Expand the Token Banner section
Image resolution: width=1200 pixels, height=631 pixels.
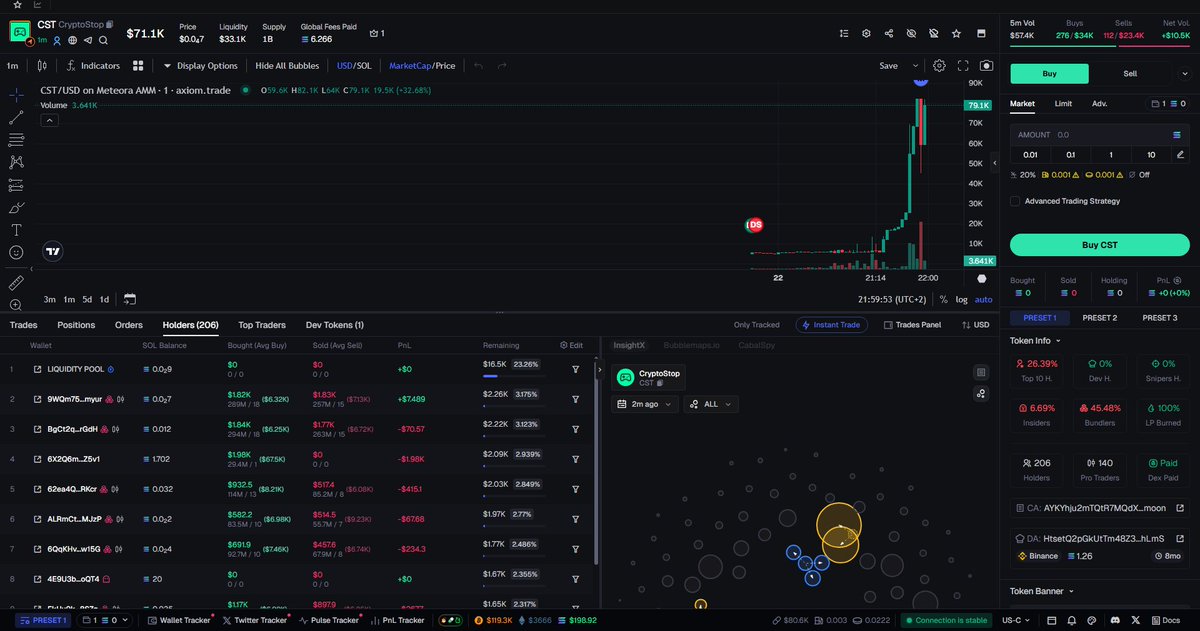(x=1040, y=591)
